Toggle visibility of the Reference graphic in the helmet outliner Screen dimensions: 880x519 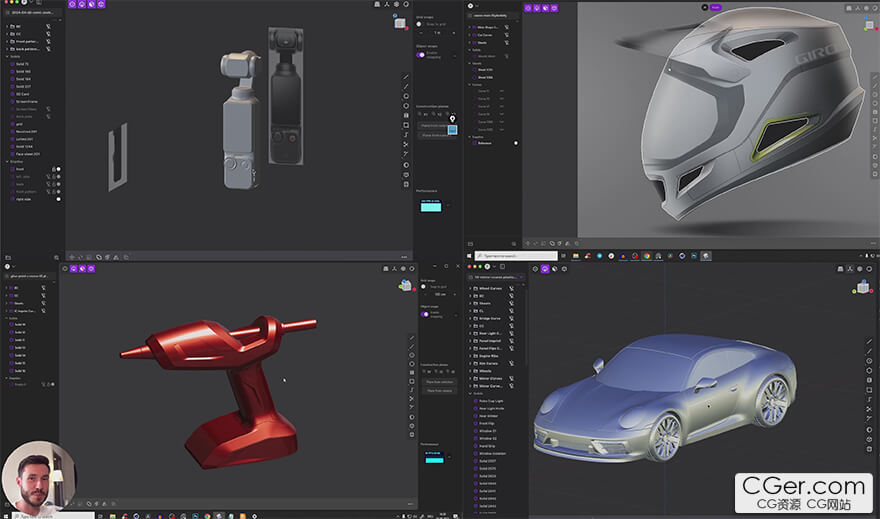(x=516, y=143)
